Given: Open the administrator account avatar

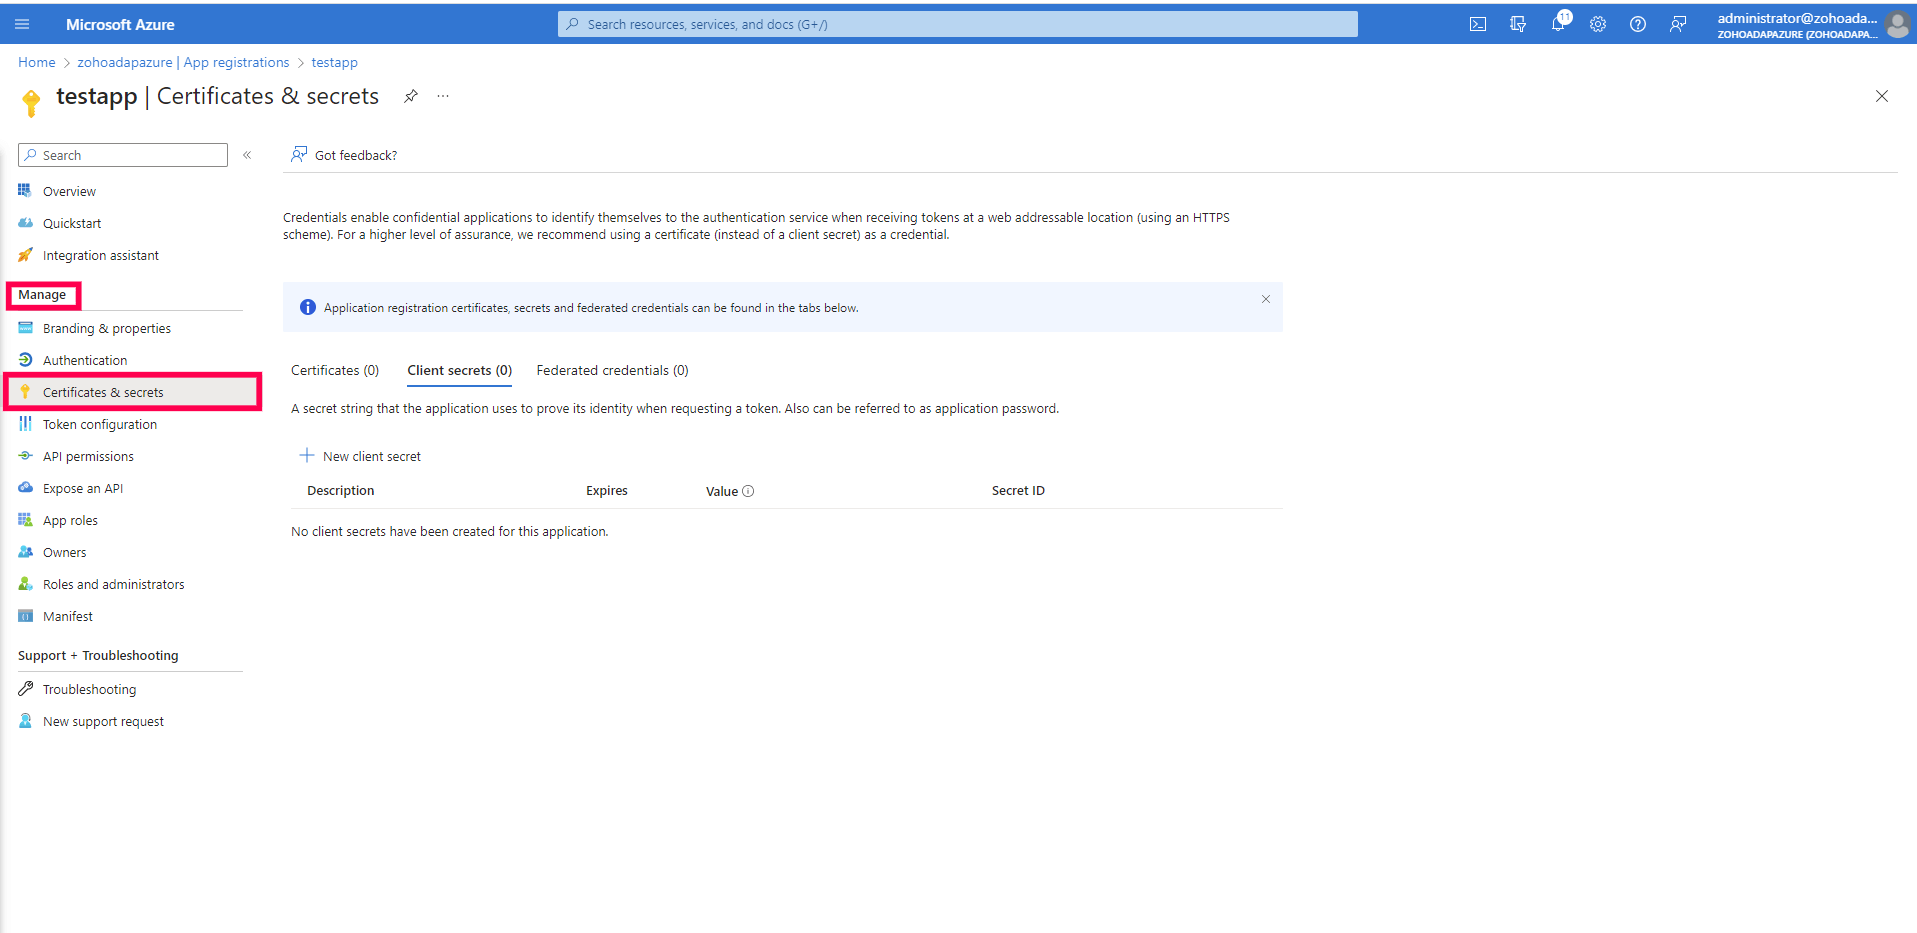Looking at the screenshot, I should point(1898,25).
